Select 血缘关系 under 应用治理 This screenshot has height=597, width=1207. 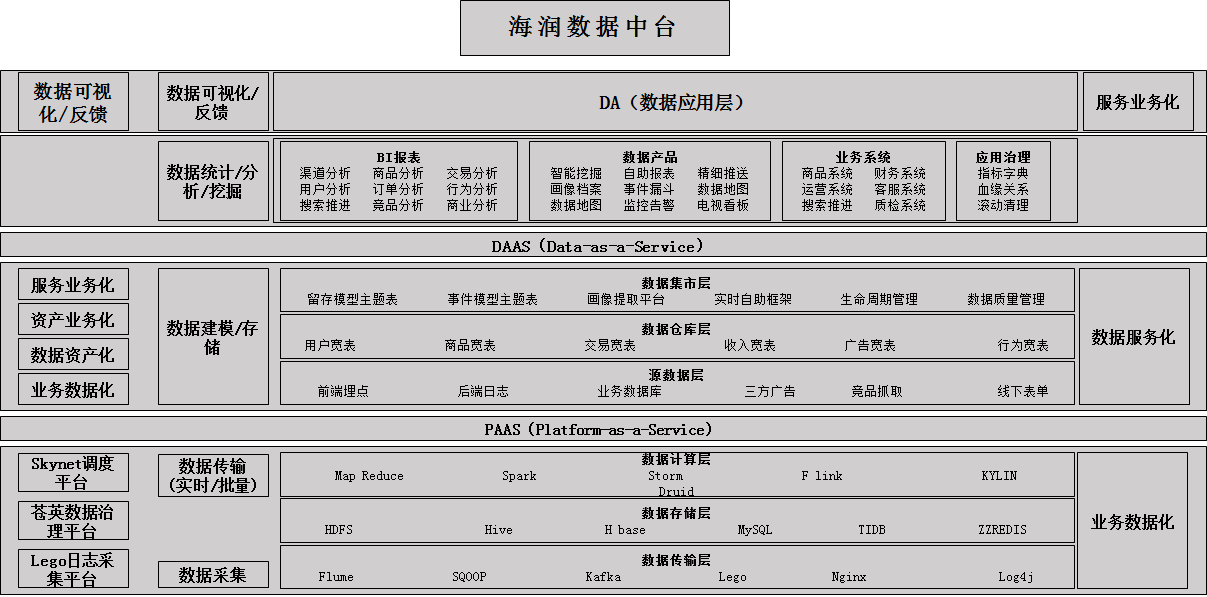(1003, 189)
